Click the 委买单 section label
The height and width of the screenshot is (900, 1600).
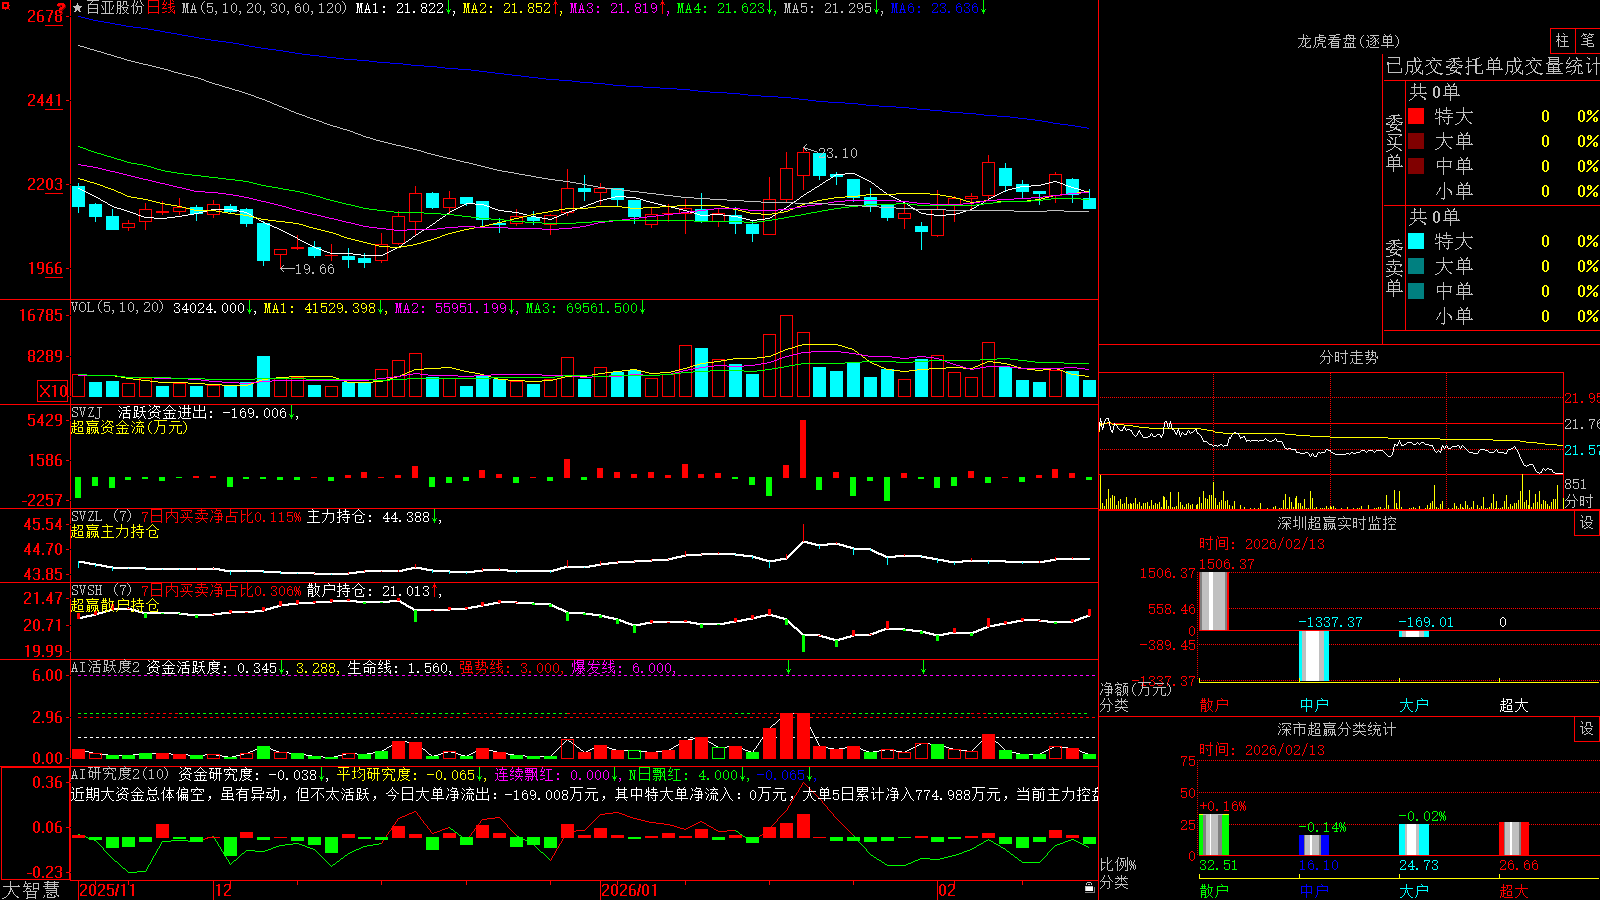1394,142
